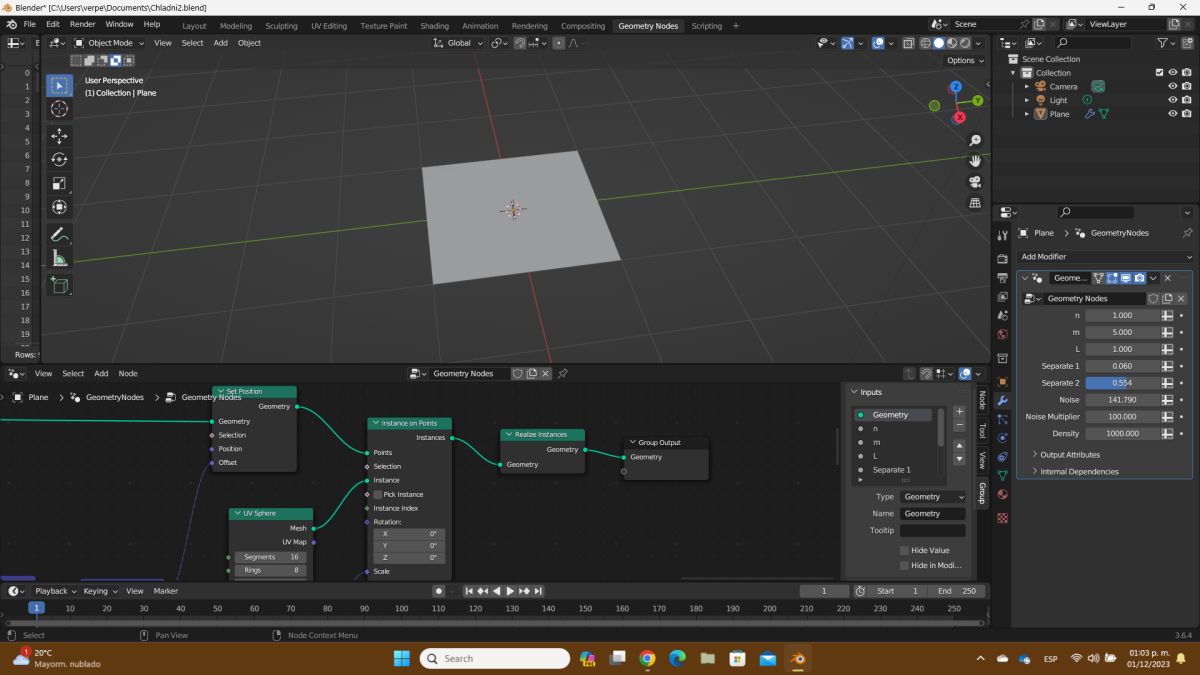Viewport: 1200px width, 675px height.
Task: Hide Plane in viewport via eye icon
Action: pyautogui.click(x=1173, y=114)
